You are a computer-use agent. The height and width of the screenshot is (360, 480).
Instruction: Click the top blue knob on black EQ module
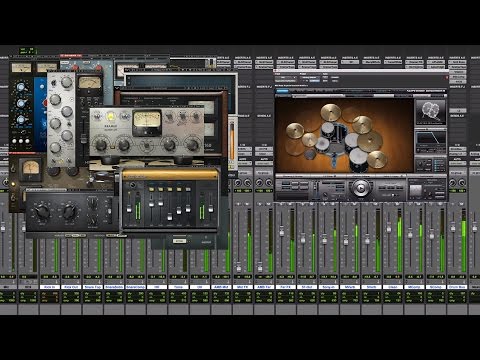pyautogui.click(x=20, y=88)
